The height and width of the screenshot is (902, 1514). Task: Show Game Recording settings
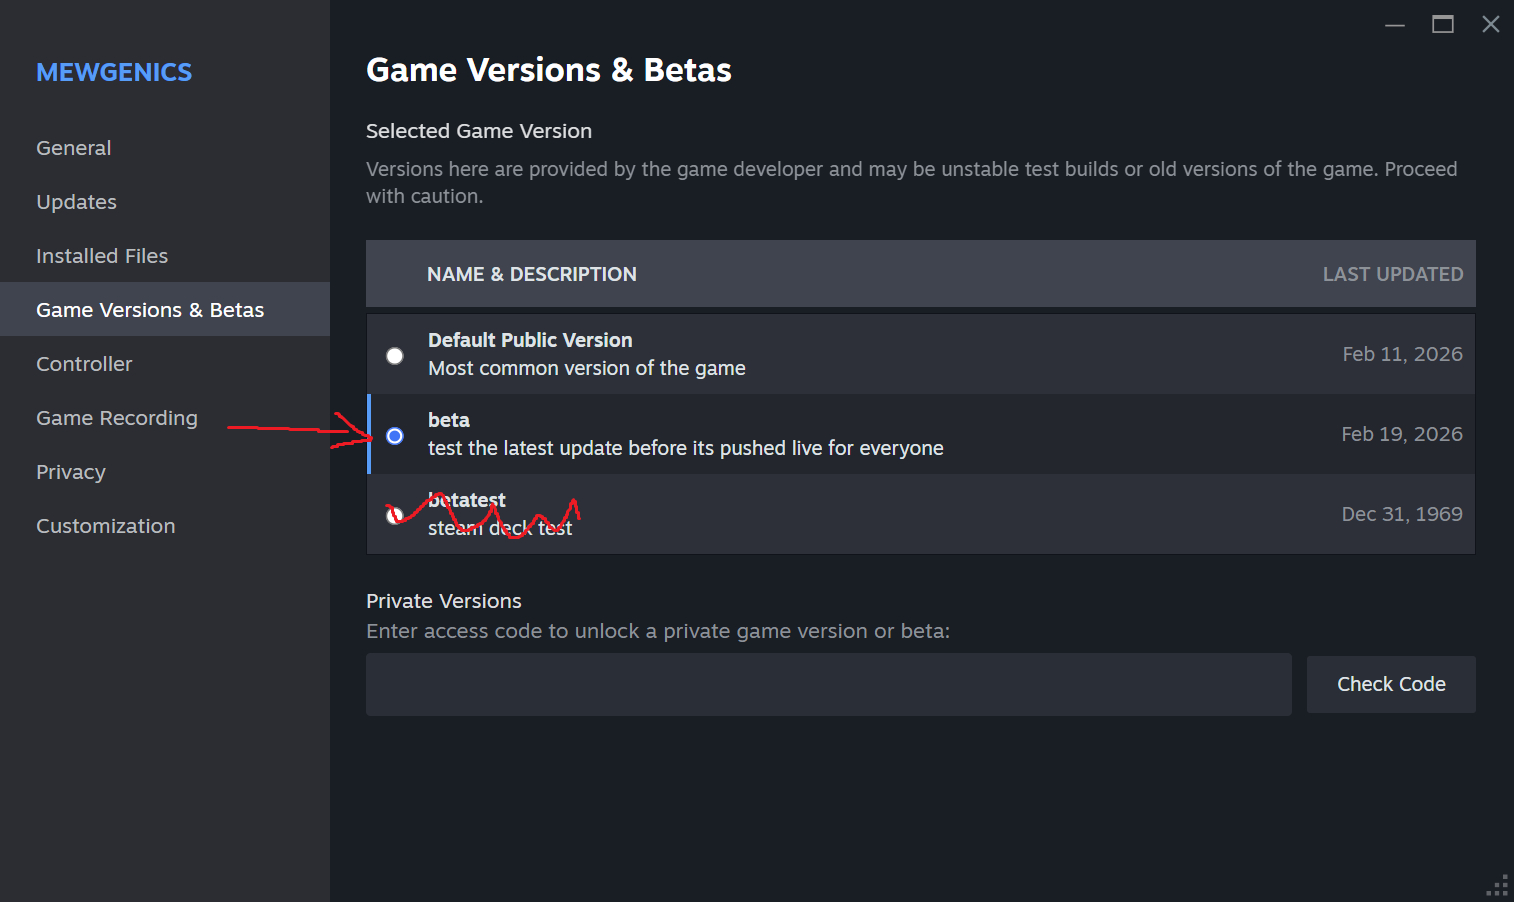pos(117,418)
